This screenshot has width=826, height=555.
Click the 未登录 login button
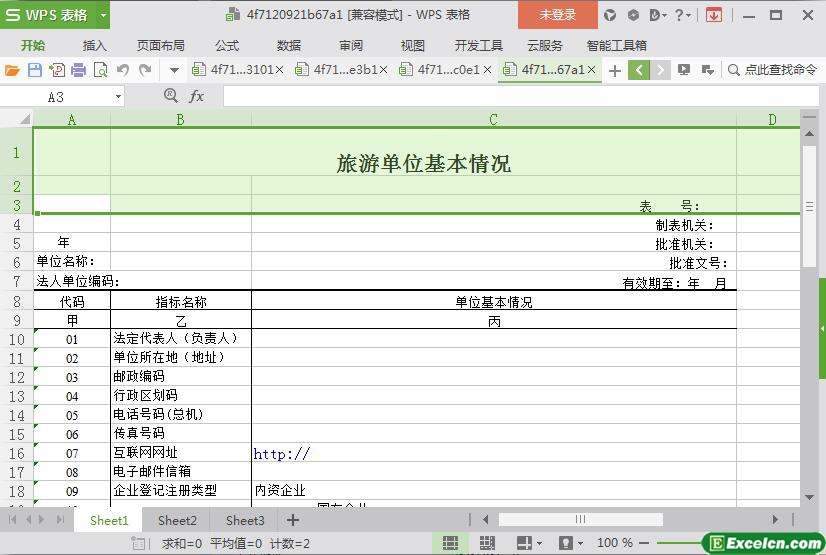coord(557,15)
